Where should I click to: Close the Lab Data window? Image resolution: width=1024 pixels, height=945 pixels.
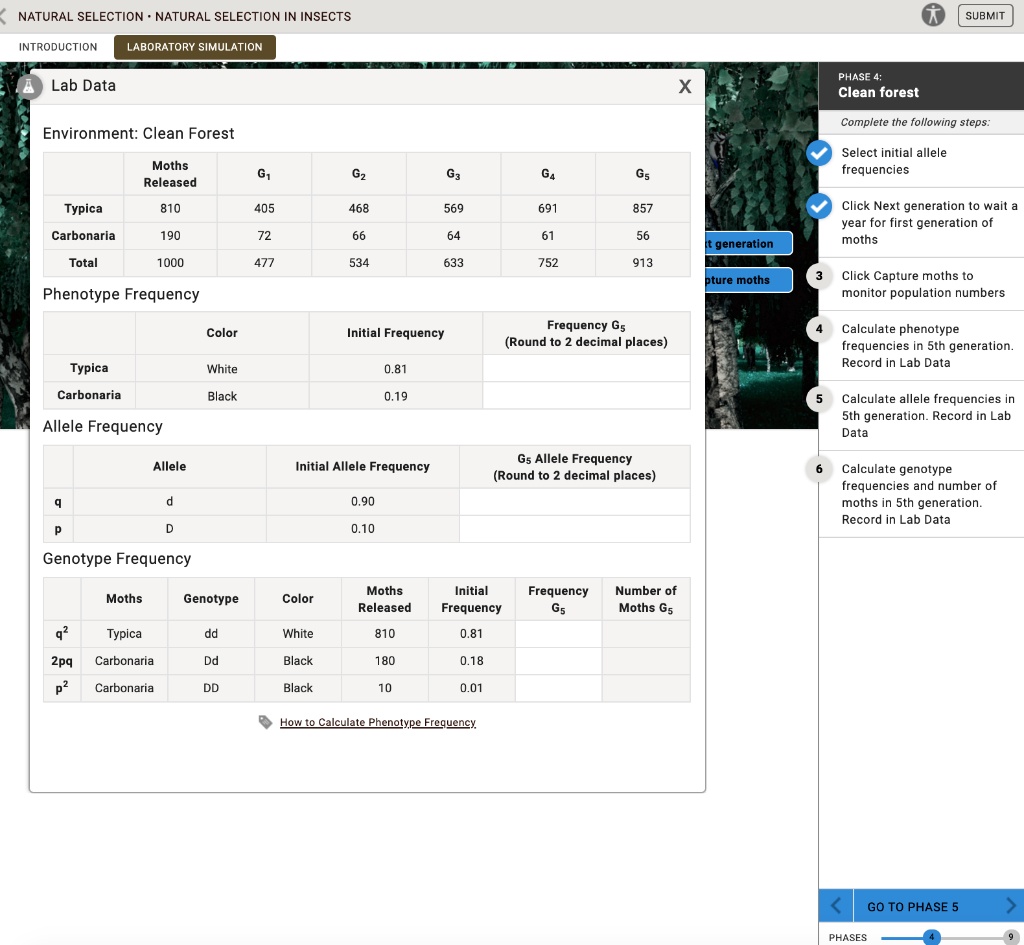pos(685,86)
